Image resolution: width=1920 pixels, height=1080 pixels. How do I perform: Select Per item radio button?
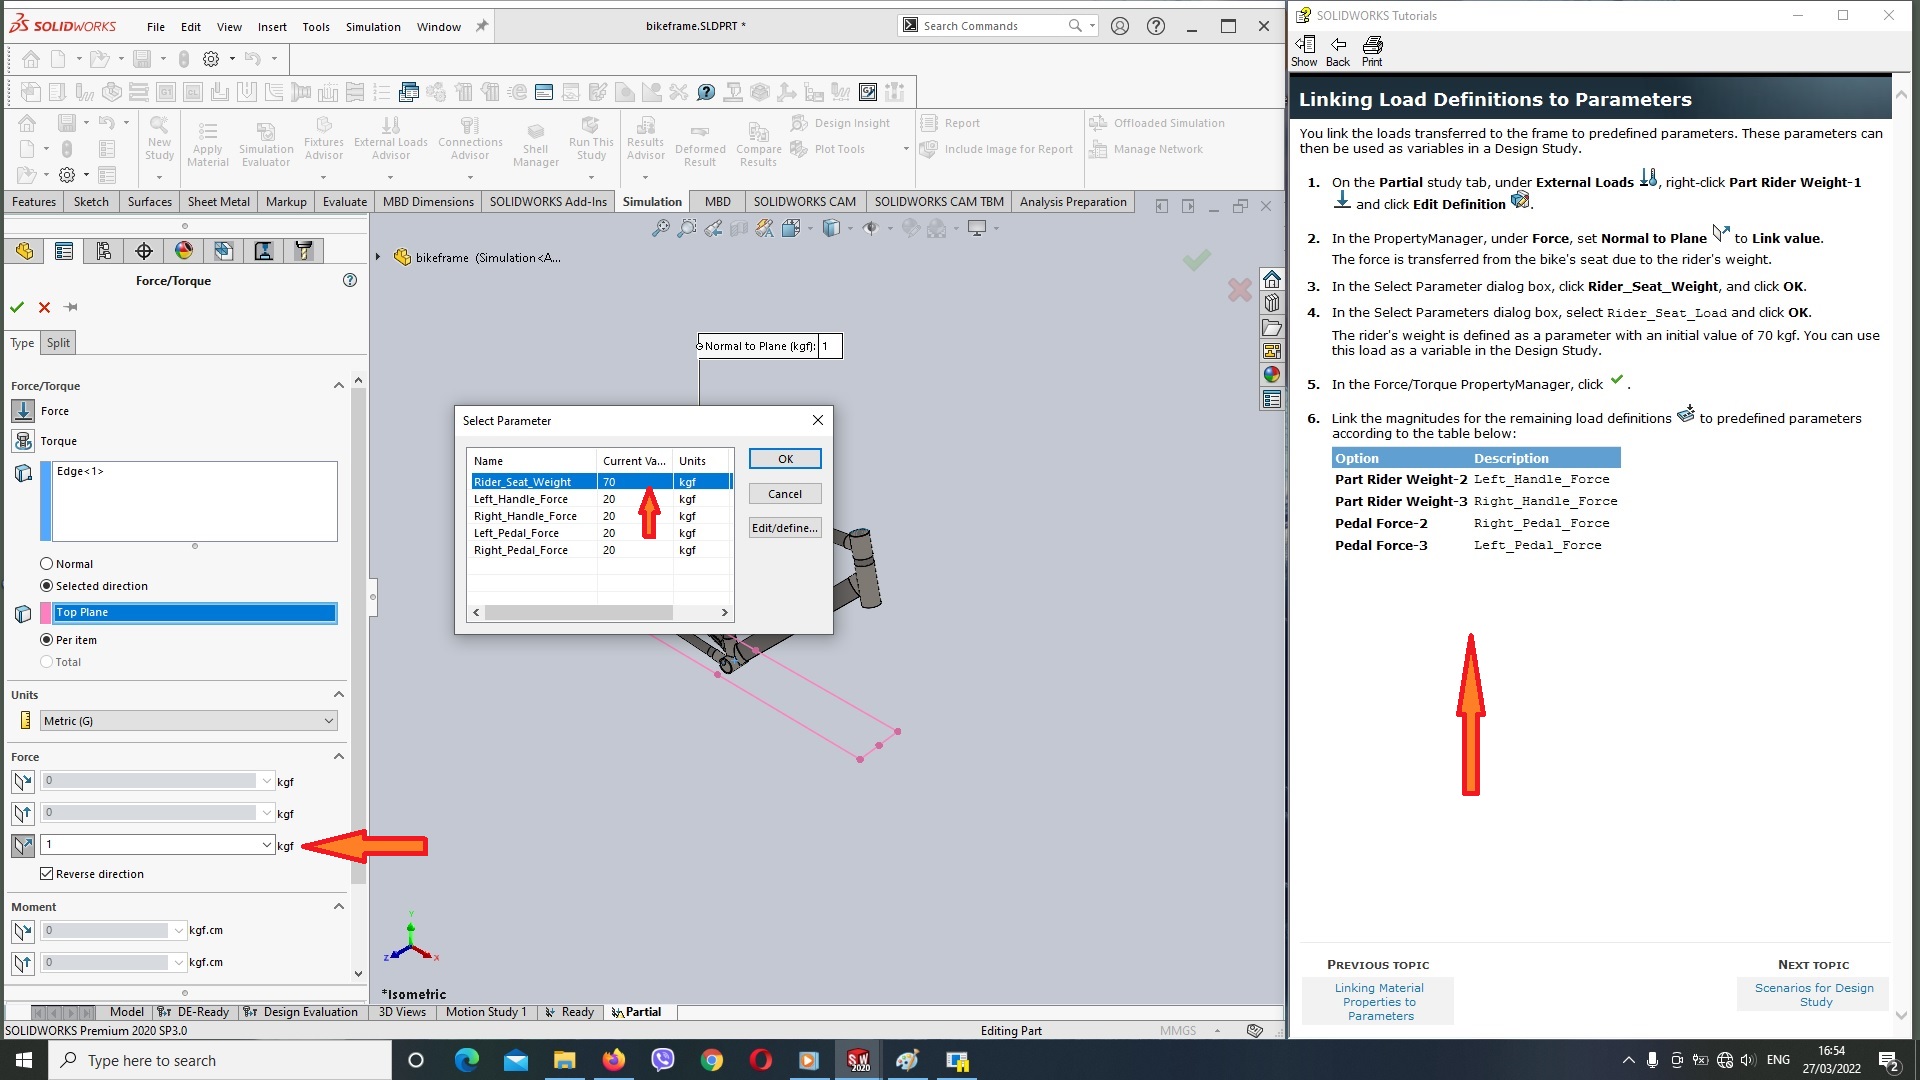click(46, 640)
